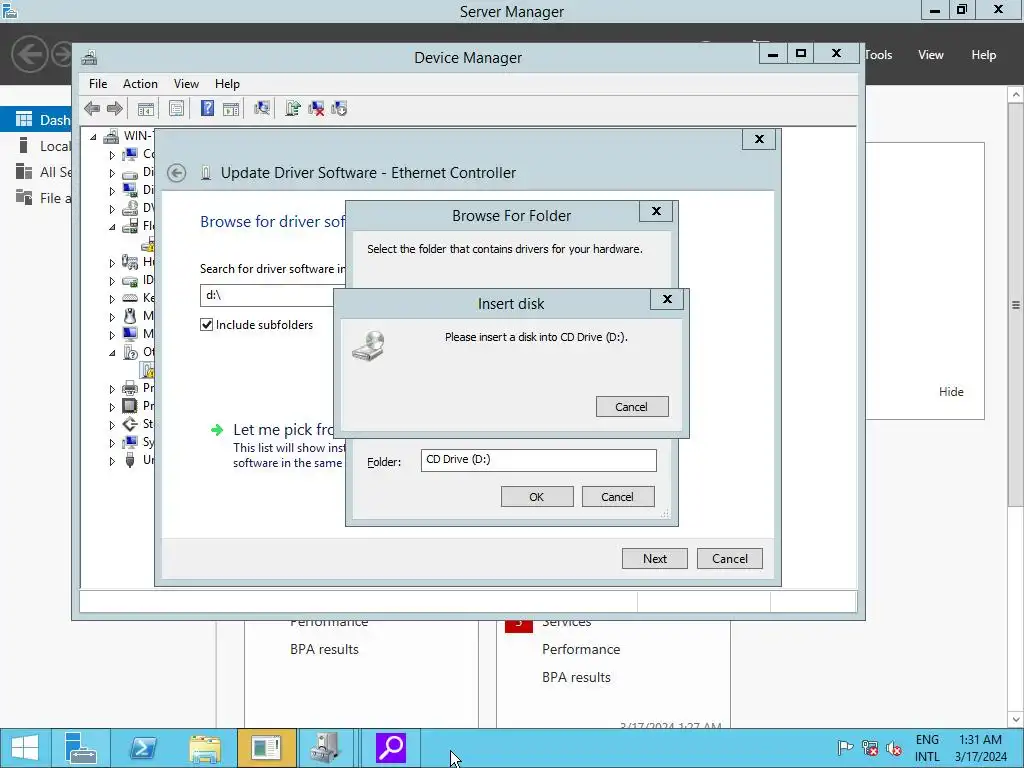Click the purple magnifier taskbar icon

[x=391, y=748]
